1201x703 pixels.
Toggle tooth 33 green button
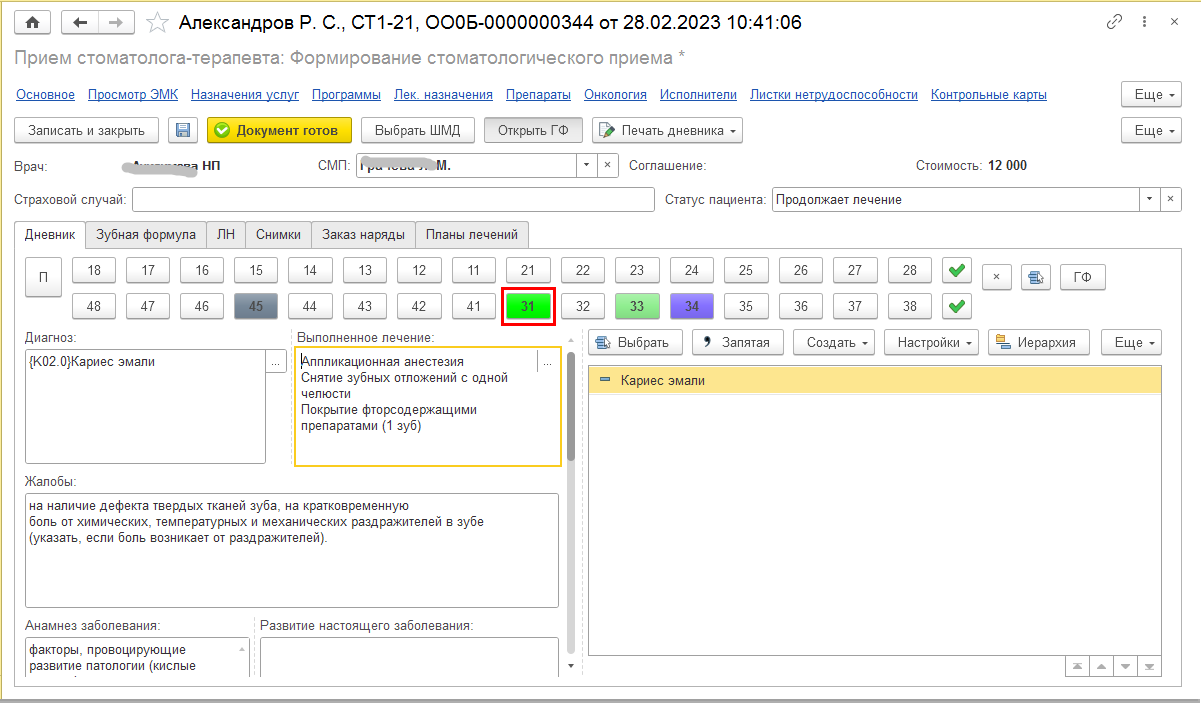[637, 306]
